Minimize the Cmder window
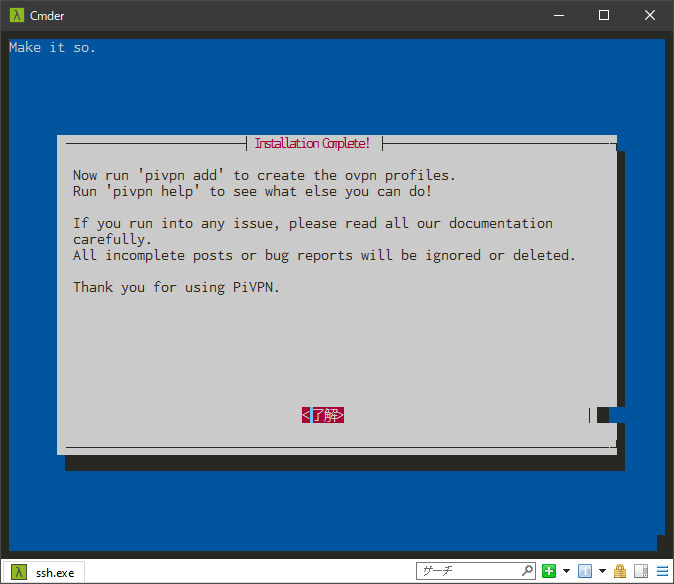674x584 pixels. pyautogui.click(x=559, y=15)
